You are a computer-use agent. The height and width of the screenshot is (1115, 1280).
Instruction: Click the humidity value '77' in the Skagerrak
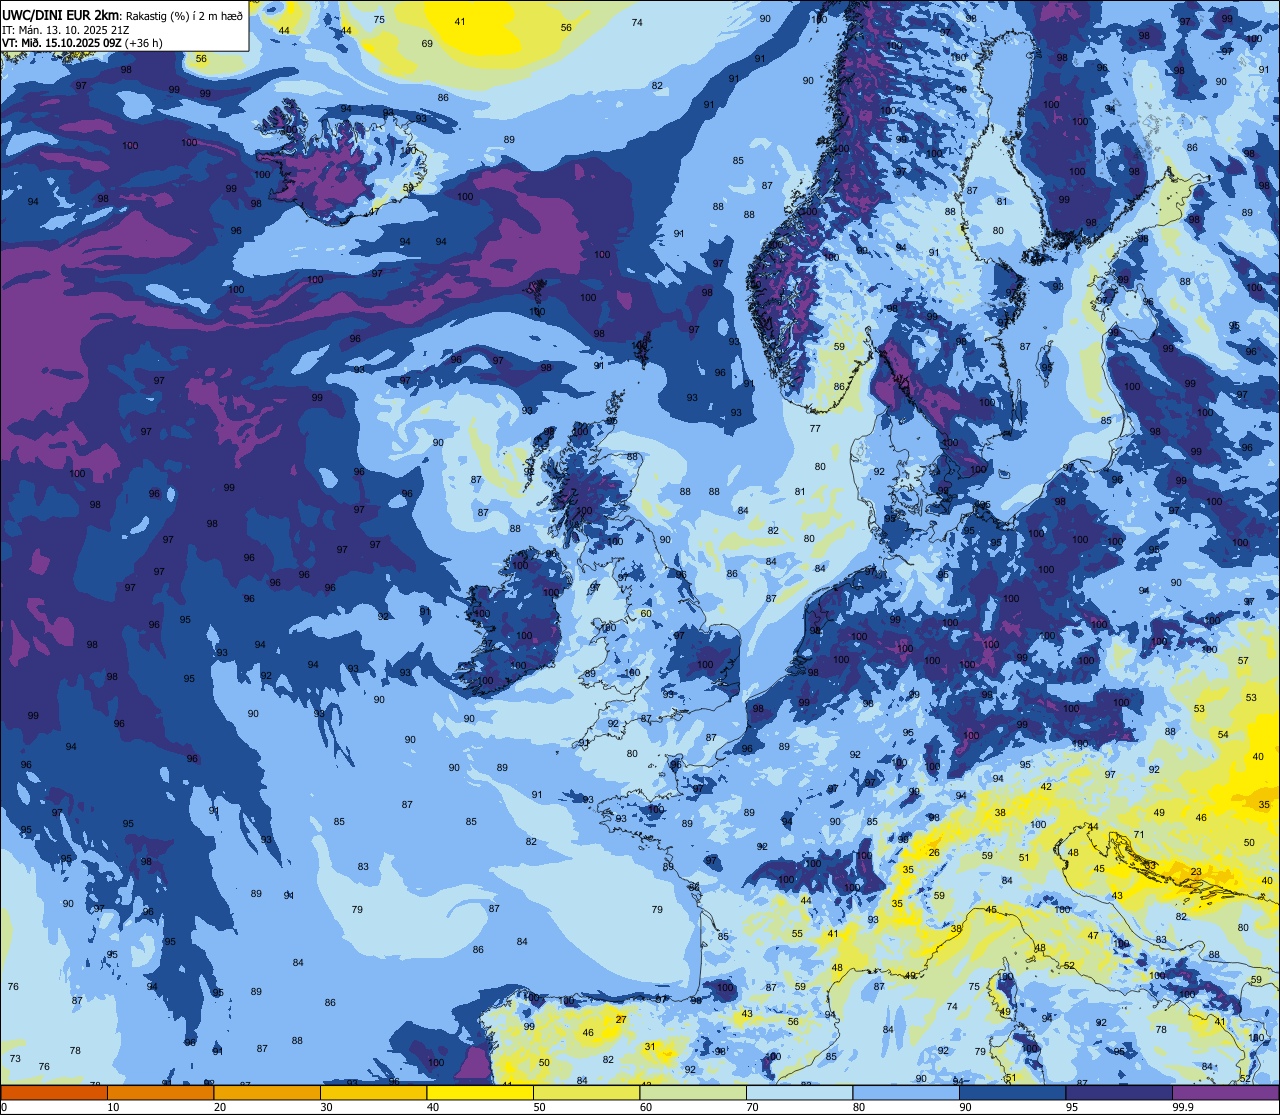click(x=815, y=428)
